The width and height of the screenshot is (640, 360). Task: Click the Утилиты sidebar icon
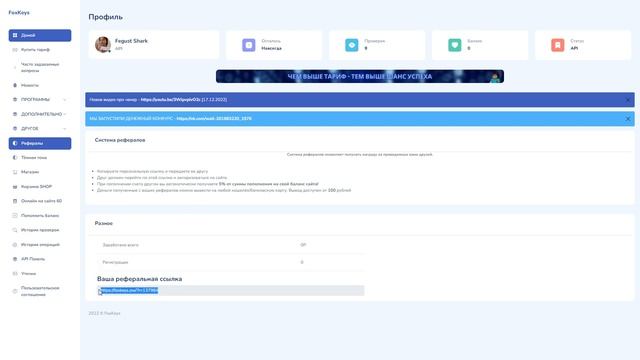pyautogui.click(x=15, y=274)
